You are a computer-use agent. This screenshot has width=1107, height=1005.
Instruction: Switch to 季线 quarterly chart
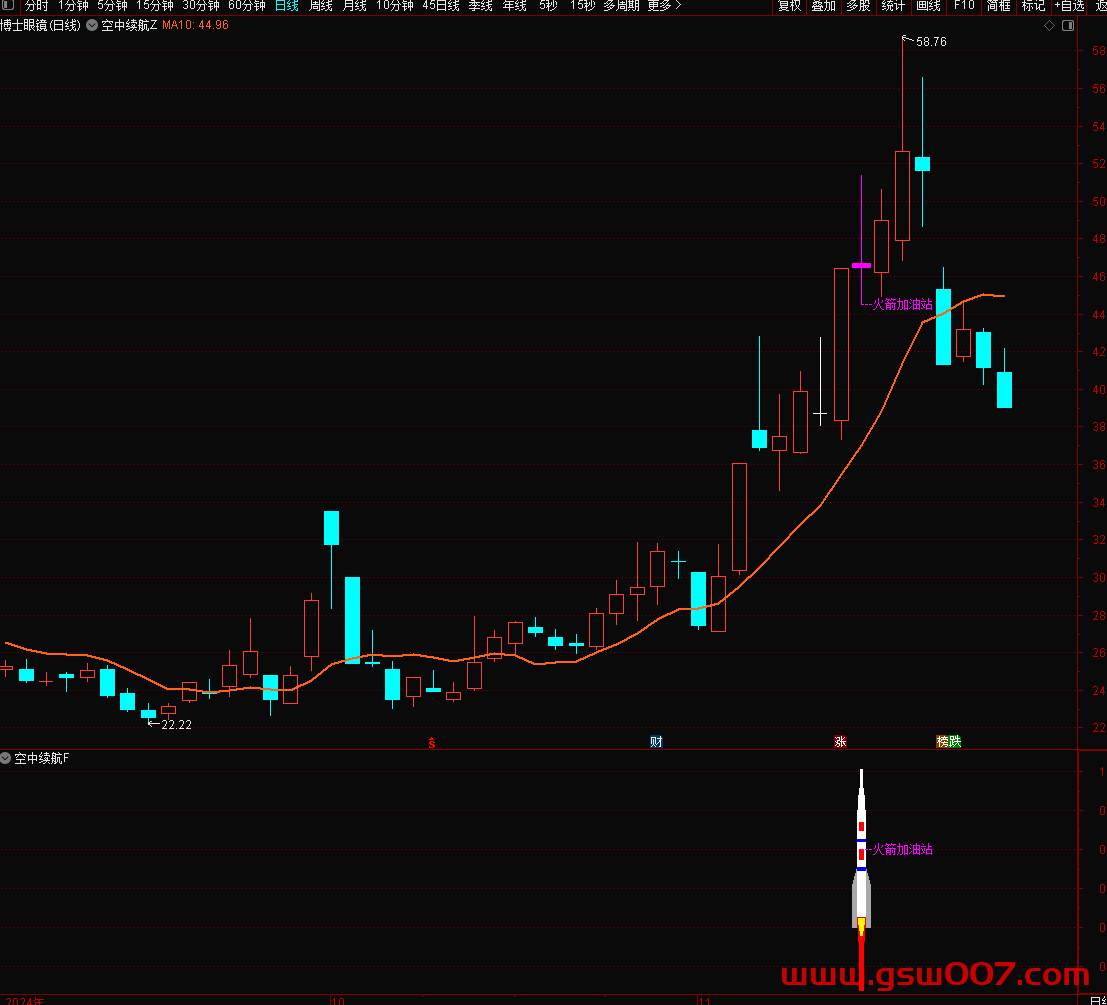(480, 6)
